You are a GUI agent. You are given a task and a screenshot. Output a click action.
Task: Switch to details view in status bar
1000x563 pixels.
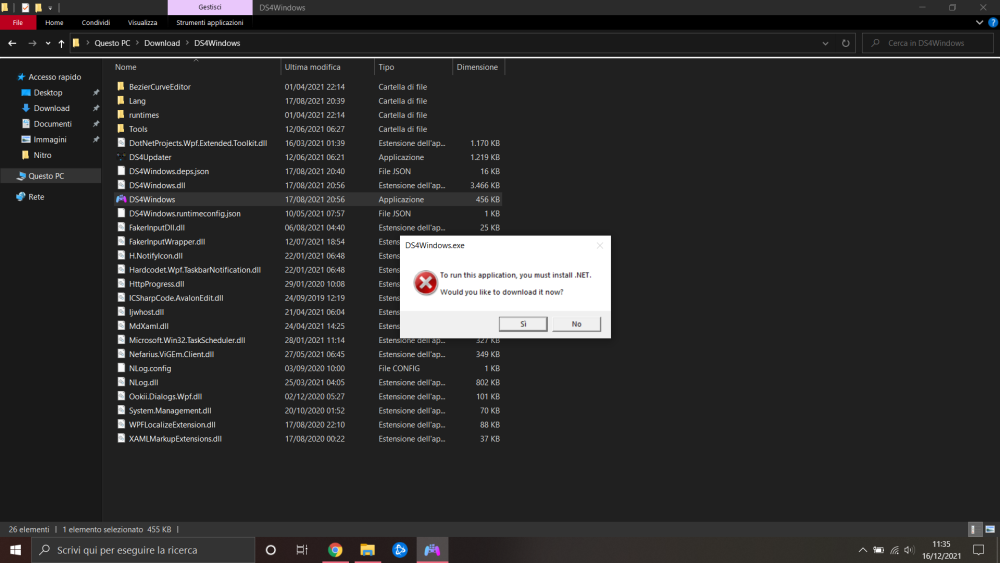tap(973, 529)
